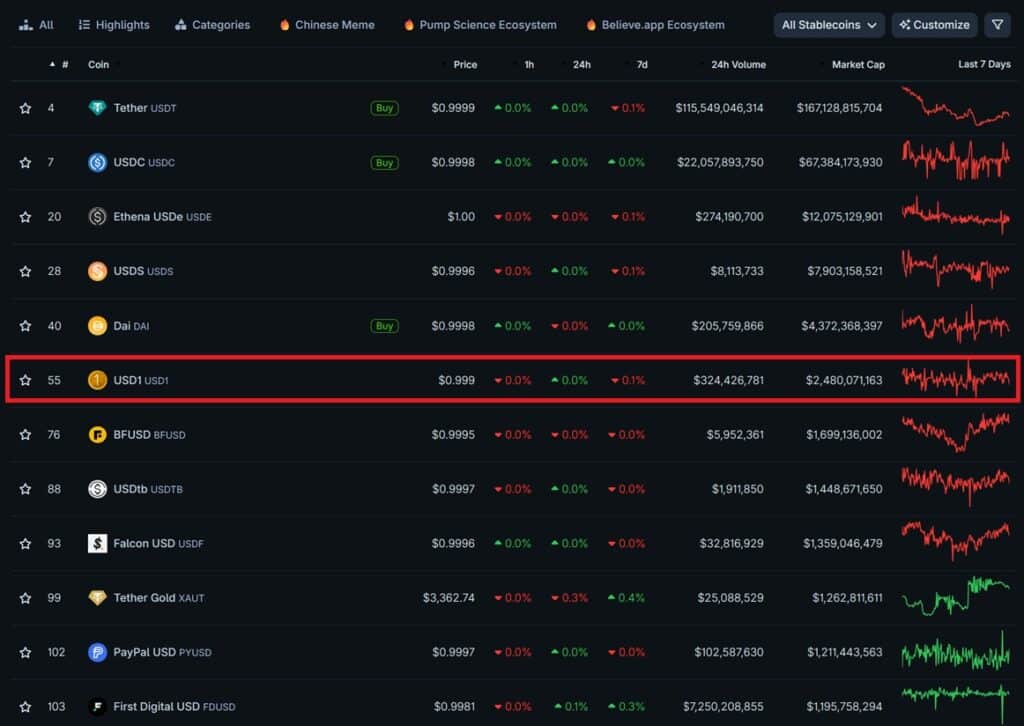Sort by Market Cap column
1024x726 pixels.
click(x=857, y=65)
